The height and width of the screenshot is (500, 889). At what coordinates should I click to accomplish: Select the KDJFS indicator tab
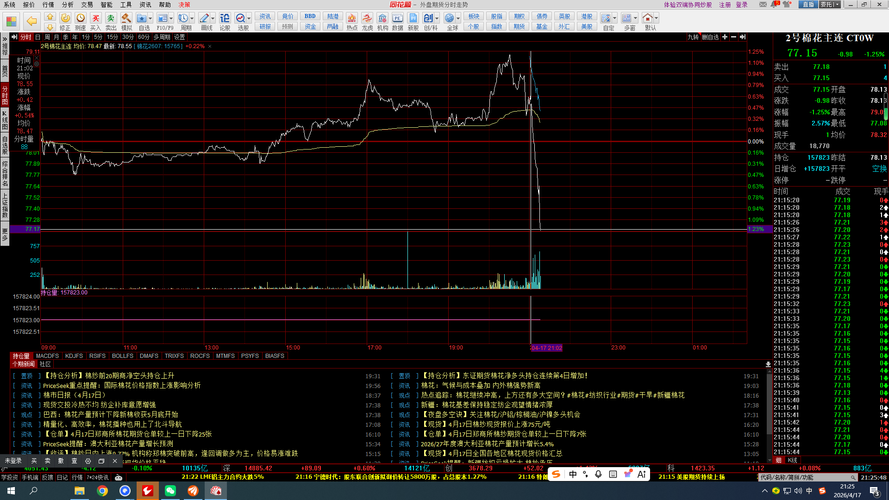(74, 356)
